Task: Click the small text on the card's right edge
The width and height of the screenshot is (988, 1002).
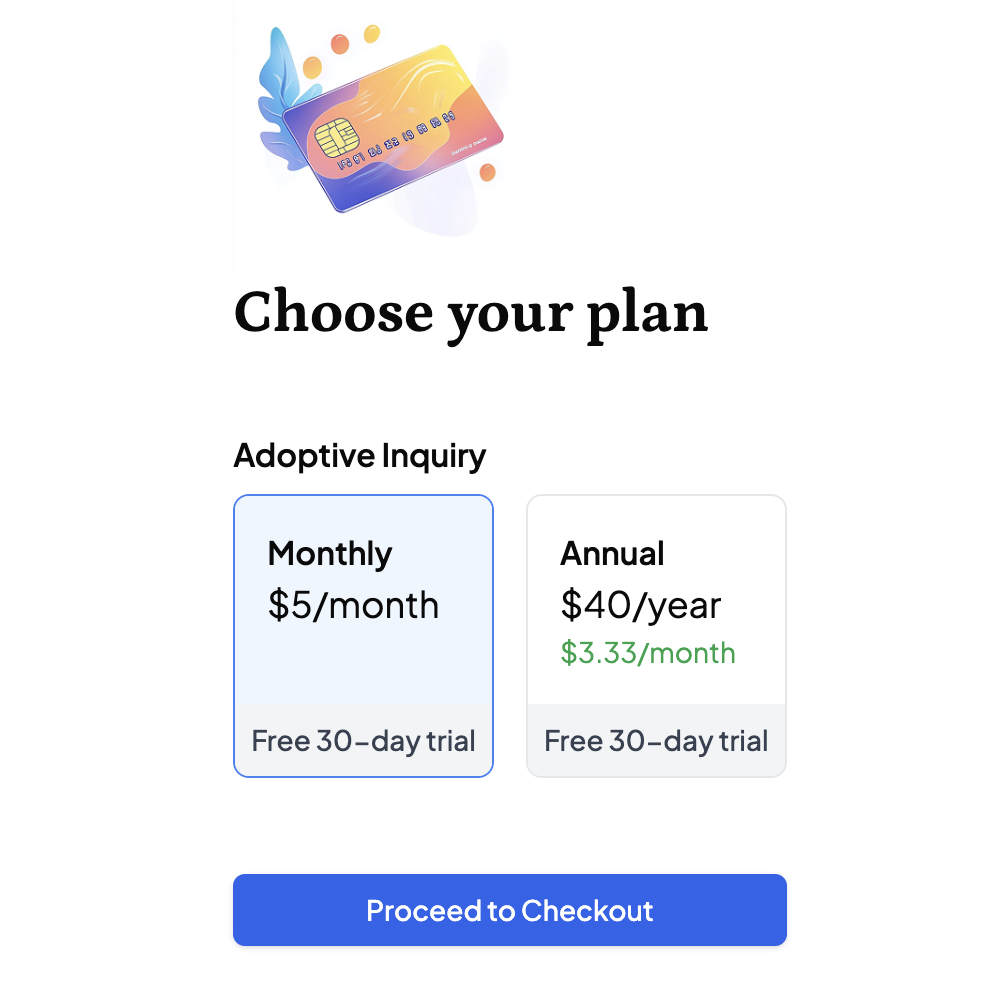Action: (x=466, y=146)
